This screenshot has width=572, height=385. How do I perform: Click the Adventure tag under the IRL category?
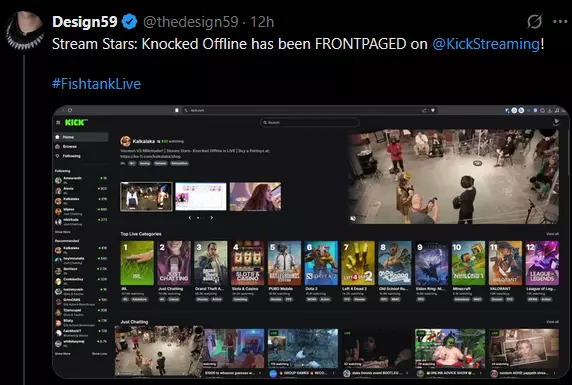tap(139, 299)
